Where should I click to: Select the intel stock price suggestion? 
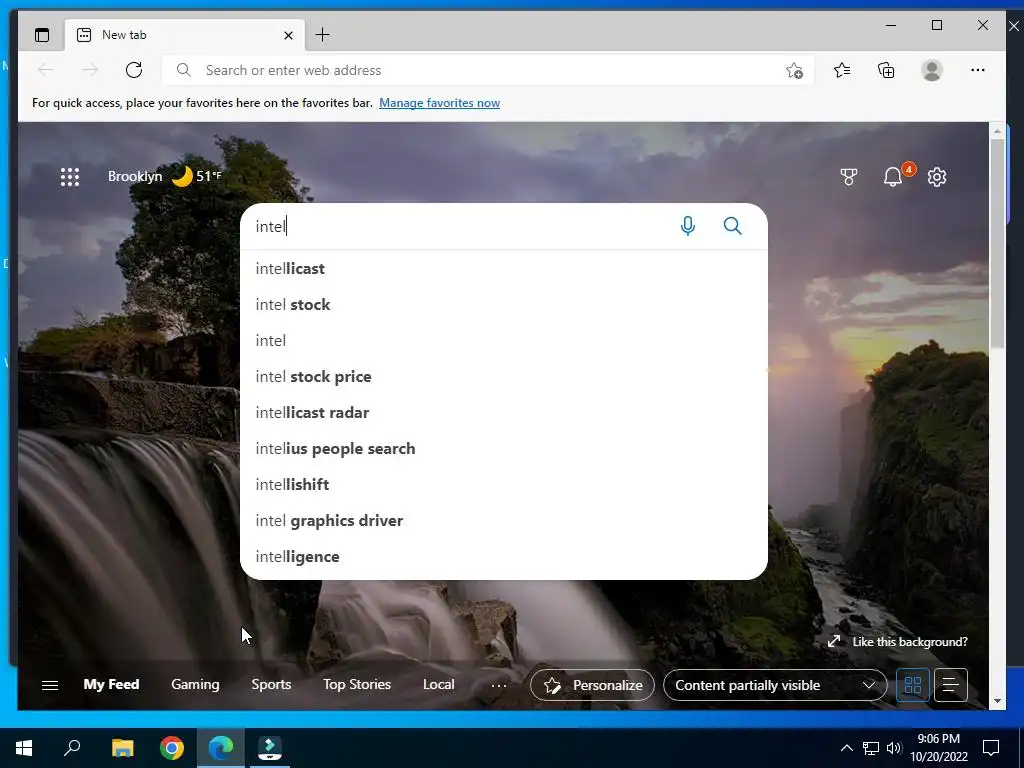click(x=504, y=376)
